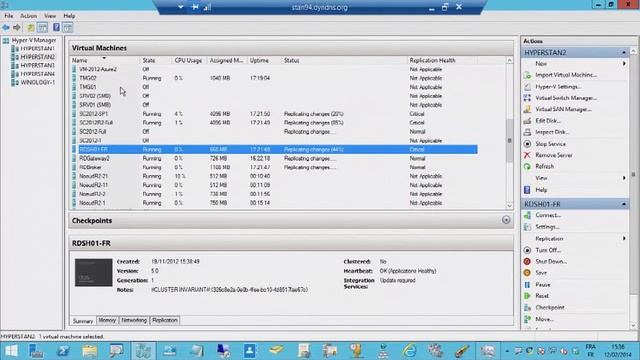Open File Explorer from the taskbar
This screenshot has height=360, width=640.
click(x=89, y=351)
